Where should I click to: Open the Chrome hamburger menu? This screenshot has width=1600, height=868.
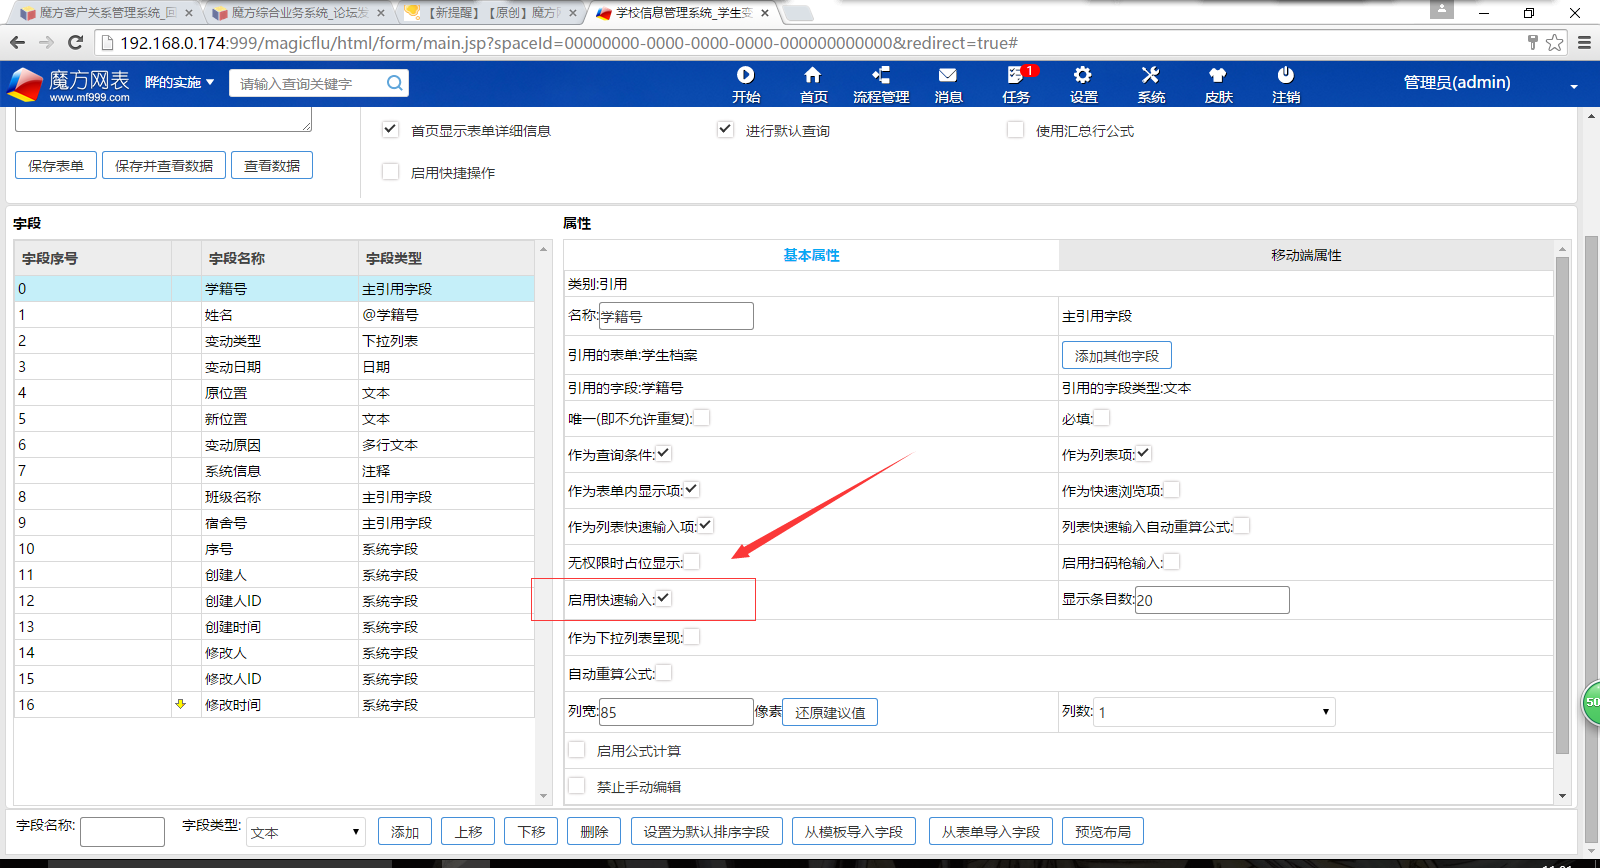pyautogui.click(x=1584, y=42)
